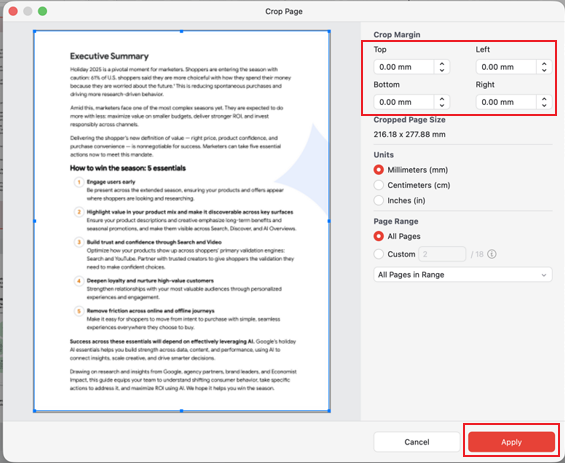This screenshot has width=565, height=463.
Task: Click the numbered 3 circle in the preview
Action: (x=79, y=242)
